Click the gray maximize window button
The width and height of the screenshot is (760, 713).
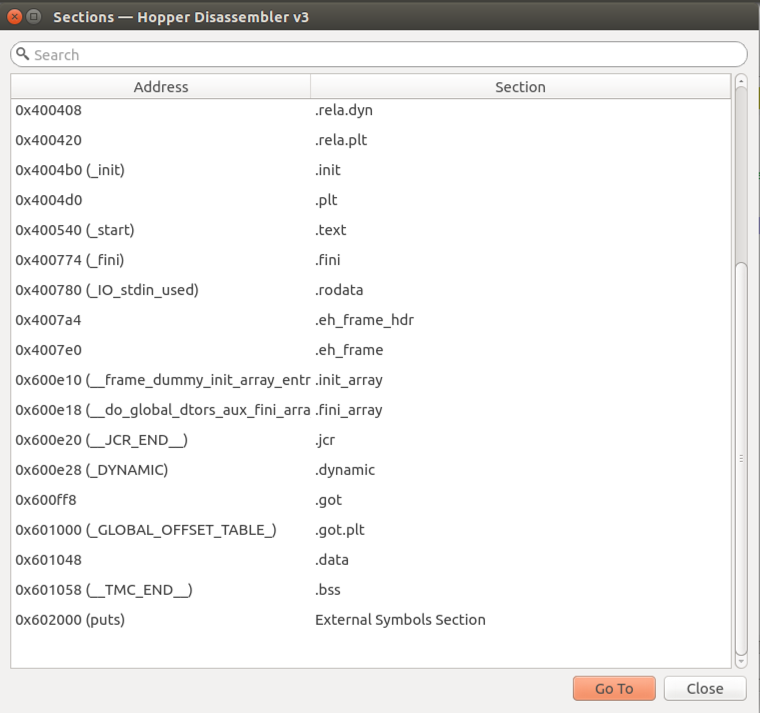tap(33, 17)
